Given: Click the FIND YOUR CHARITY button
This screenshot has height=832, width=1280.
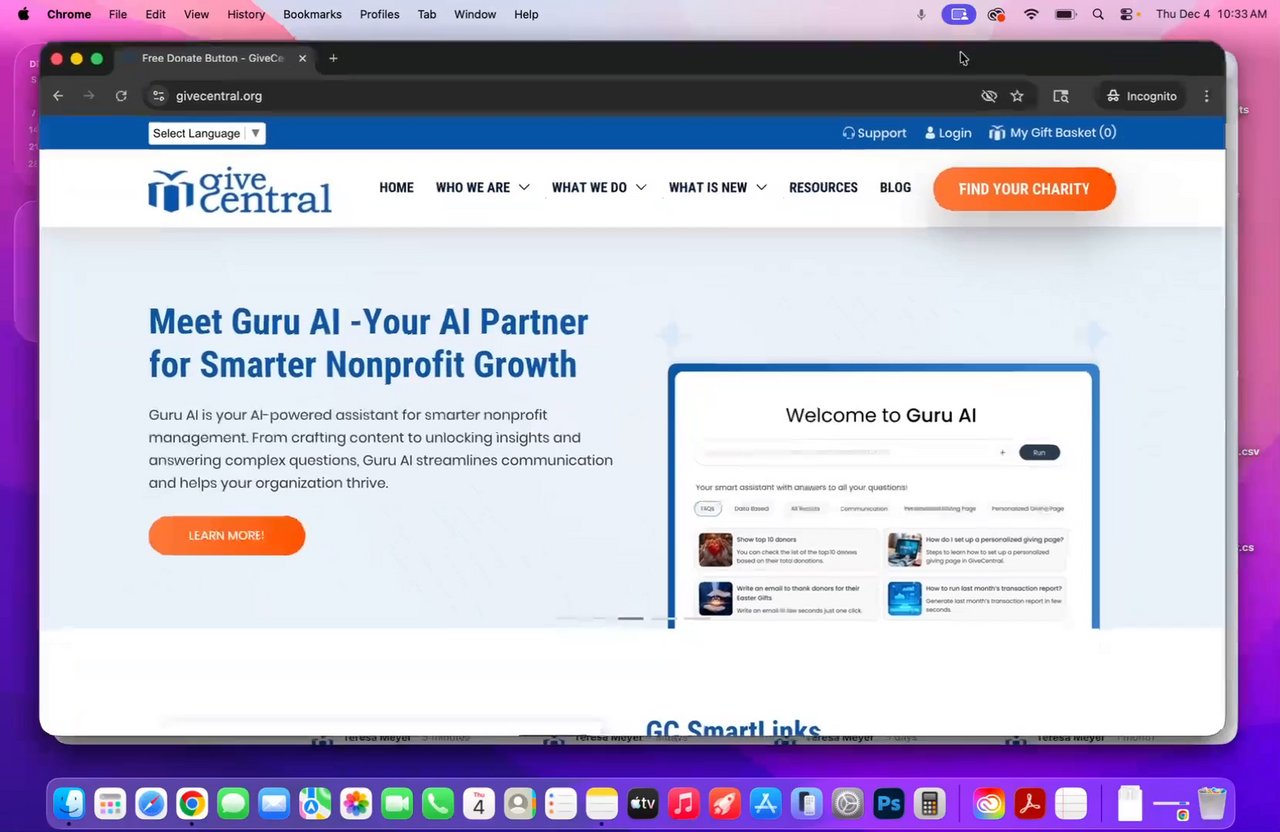Looking at the screenshot, I should pos(1024,189).
